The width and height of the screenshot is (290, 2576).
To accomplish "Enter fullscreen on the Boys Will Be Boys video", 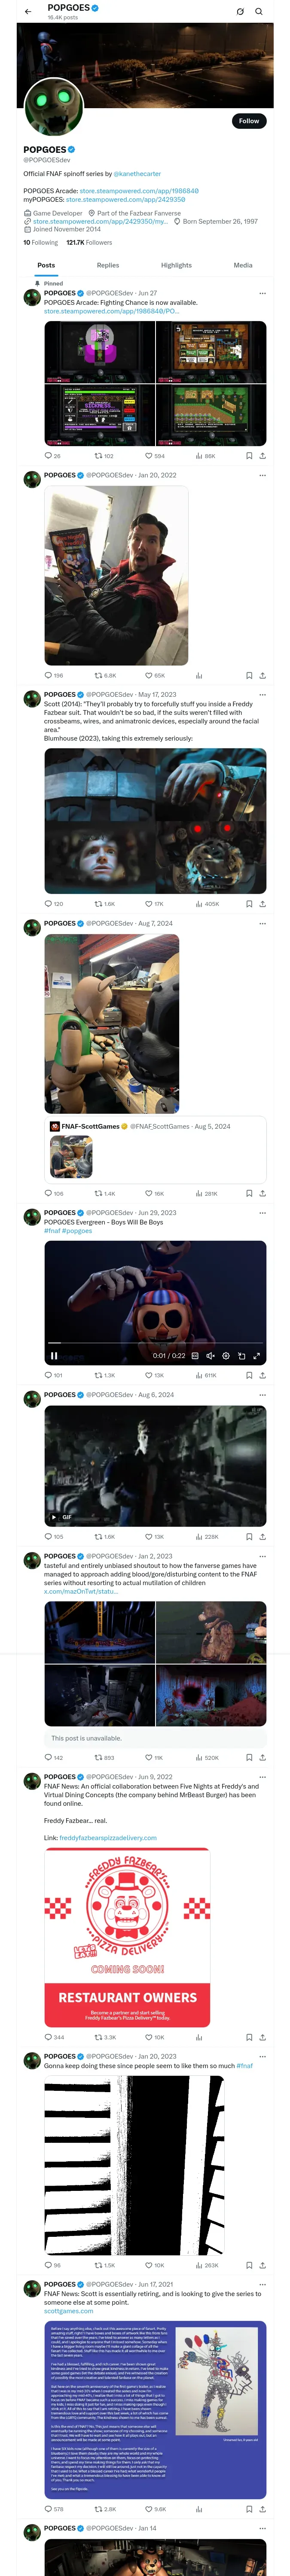I will coord(256,1356).
